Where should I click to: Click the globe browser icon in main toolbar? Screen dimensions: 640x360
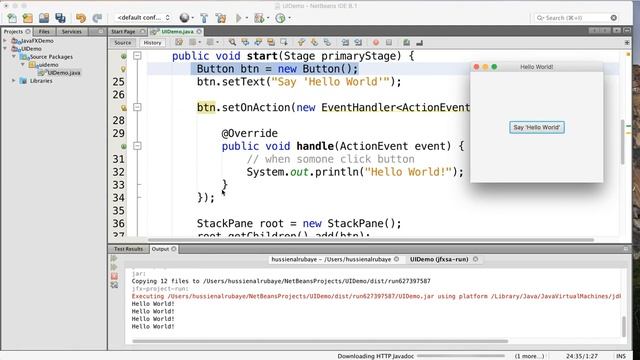[184, 18]
